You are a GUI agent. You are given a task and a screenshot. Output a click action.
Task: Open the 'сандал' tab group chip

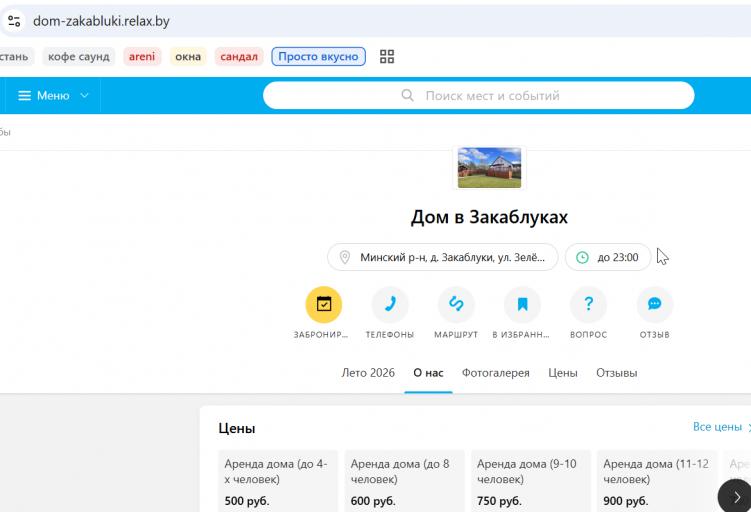click(239, 57)
